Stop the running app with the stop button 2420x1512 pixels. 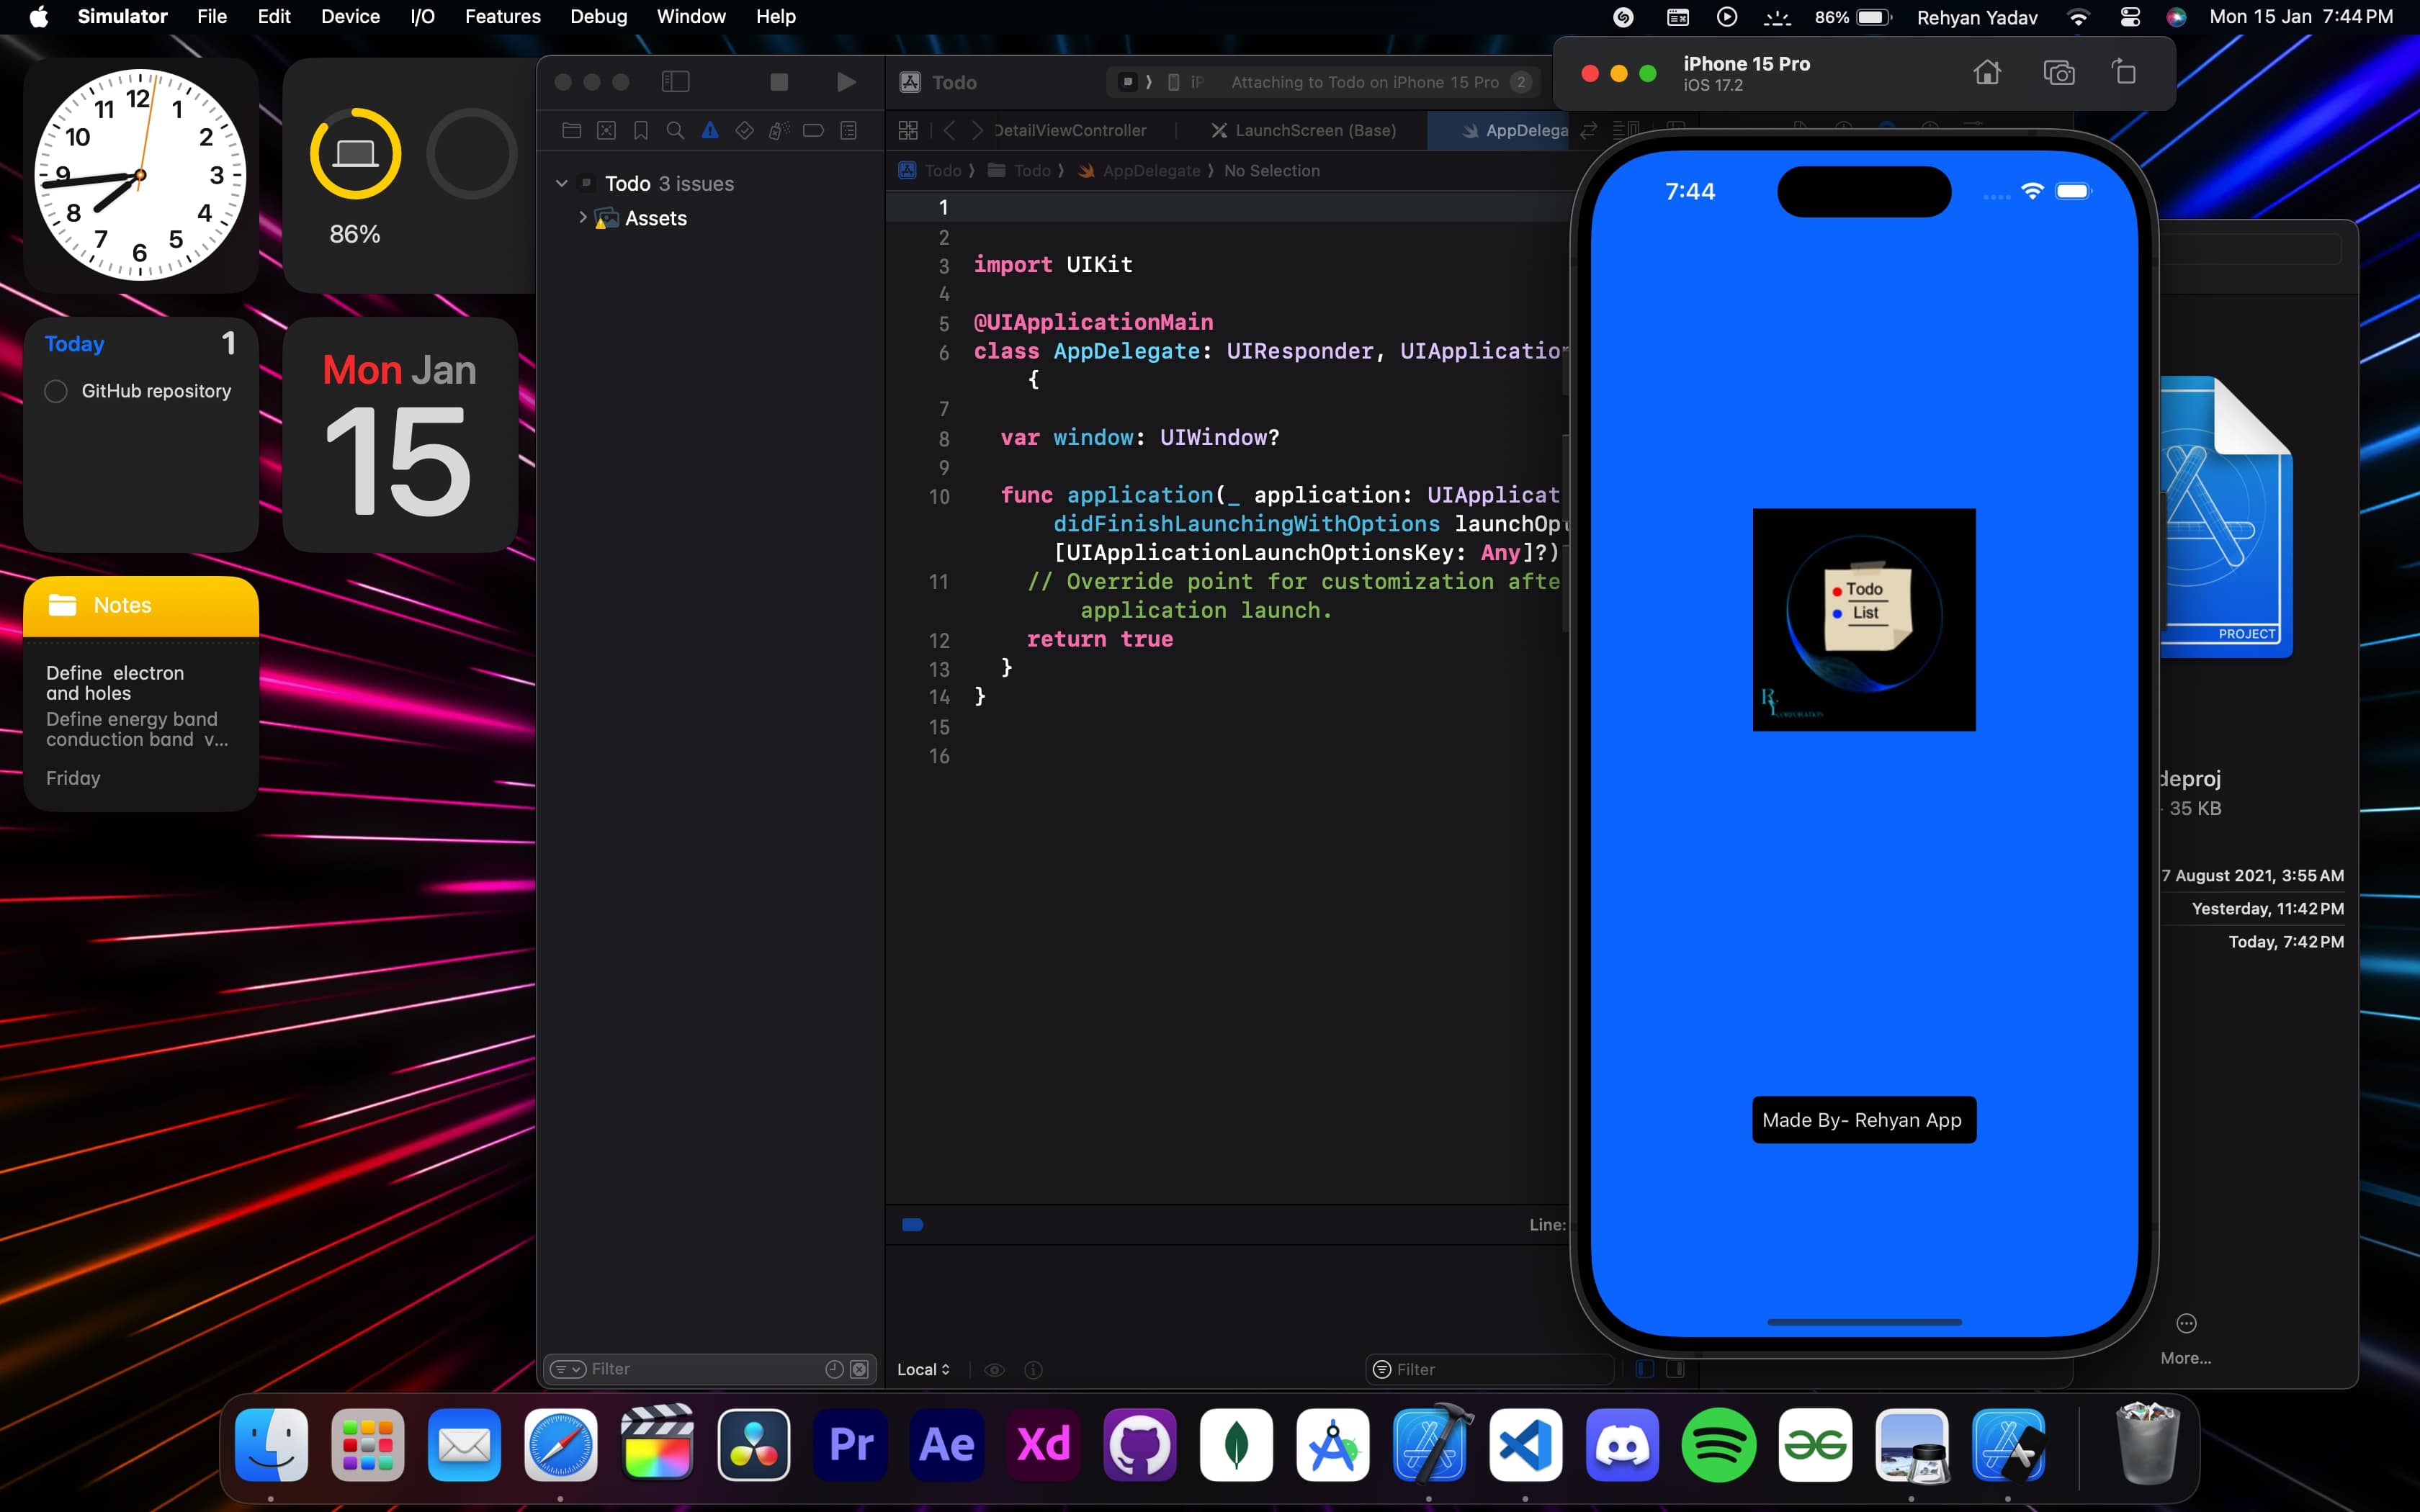point(779,82)
